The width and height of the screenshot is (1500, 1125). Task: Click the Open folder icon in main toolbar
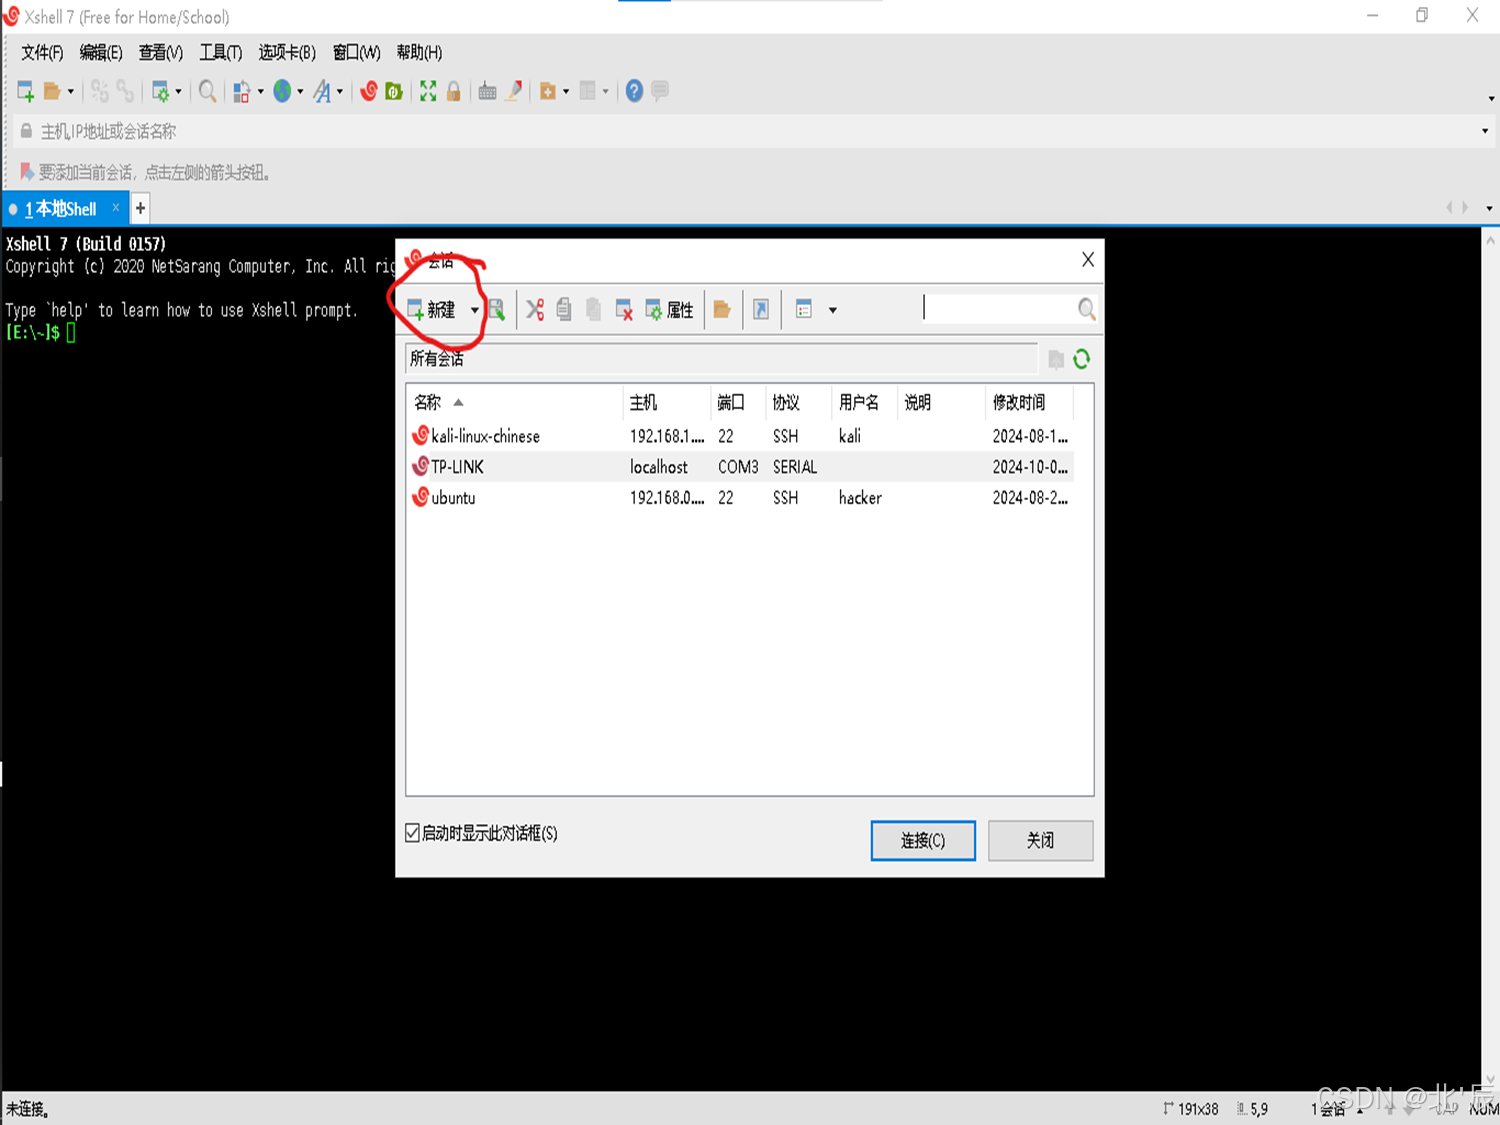coord(52,92)
